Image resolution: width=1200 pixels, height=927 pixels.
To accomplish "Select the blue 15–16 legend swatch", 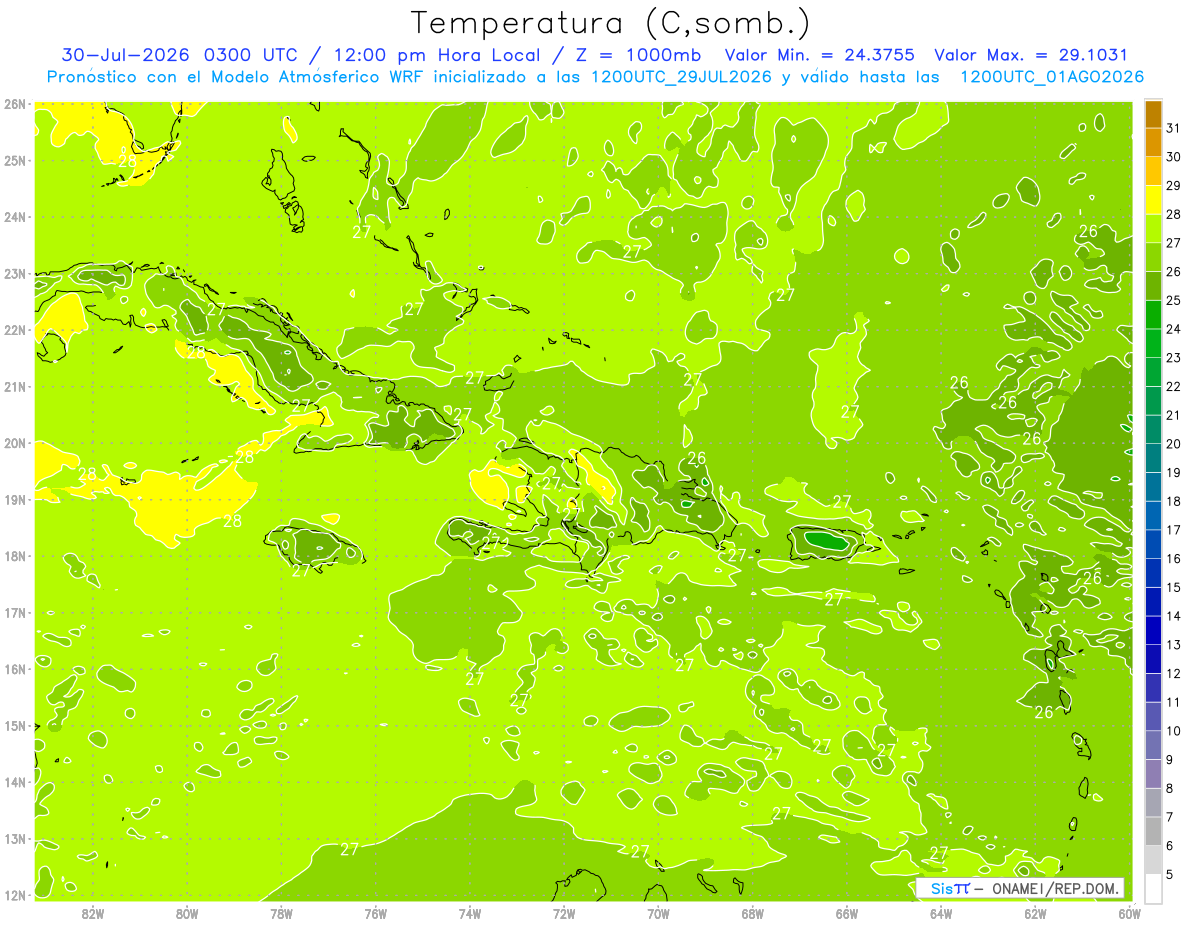I will pyautogui.click(x=1153, y=572).
